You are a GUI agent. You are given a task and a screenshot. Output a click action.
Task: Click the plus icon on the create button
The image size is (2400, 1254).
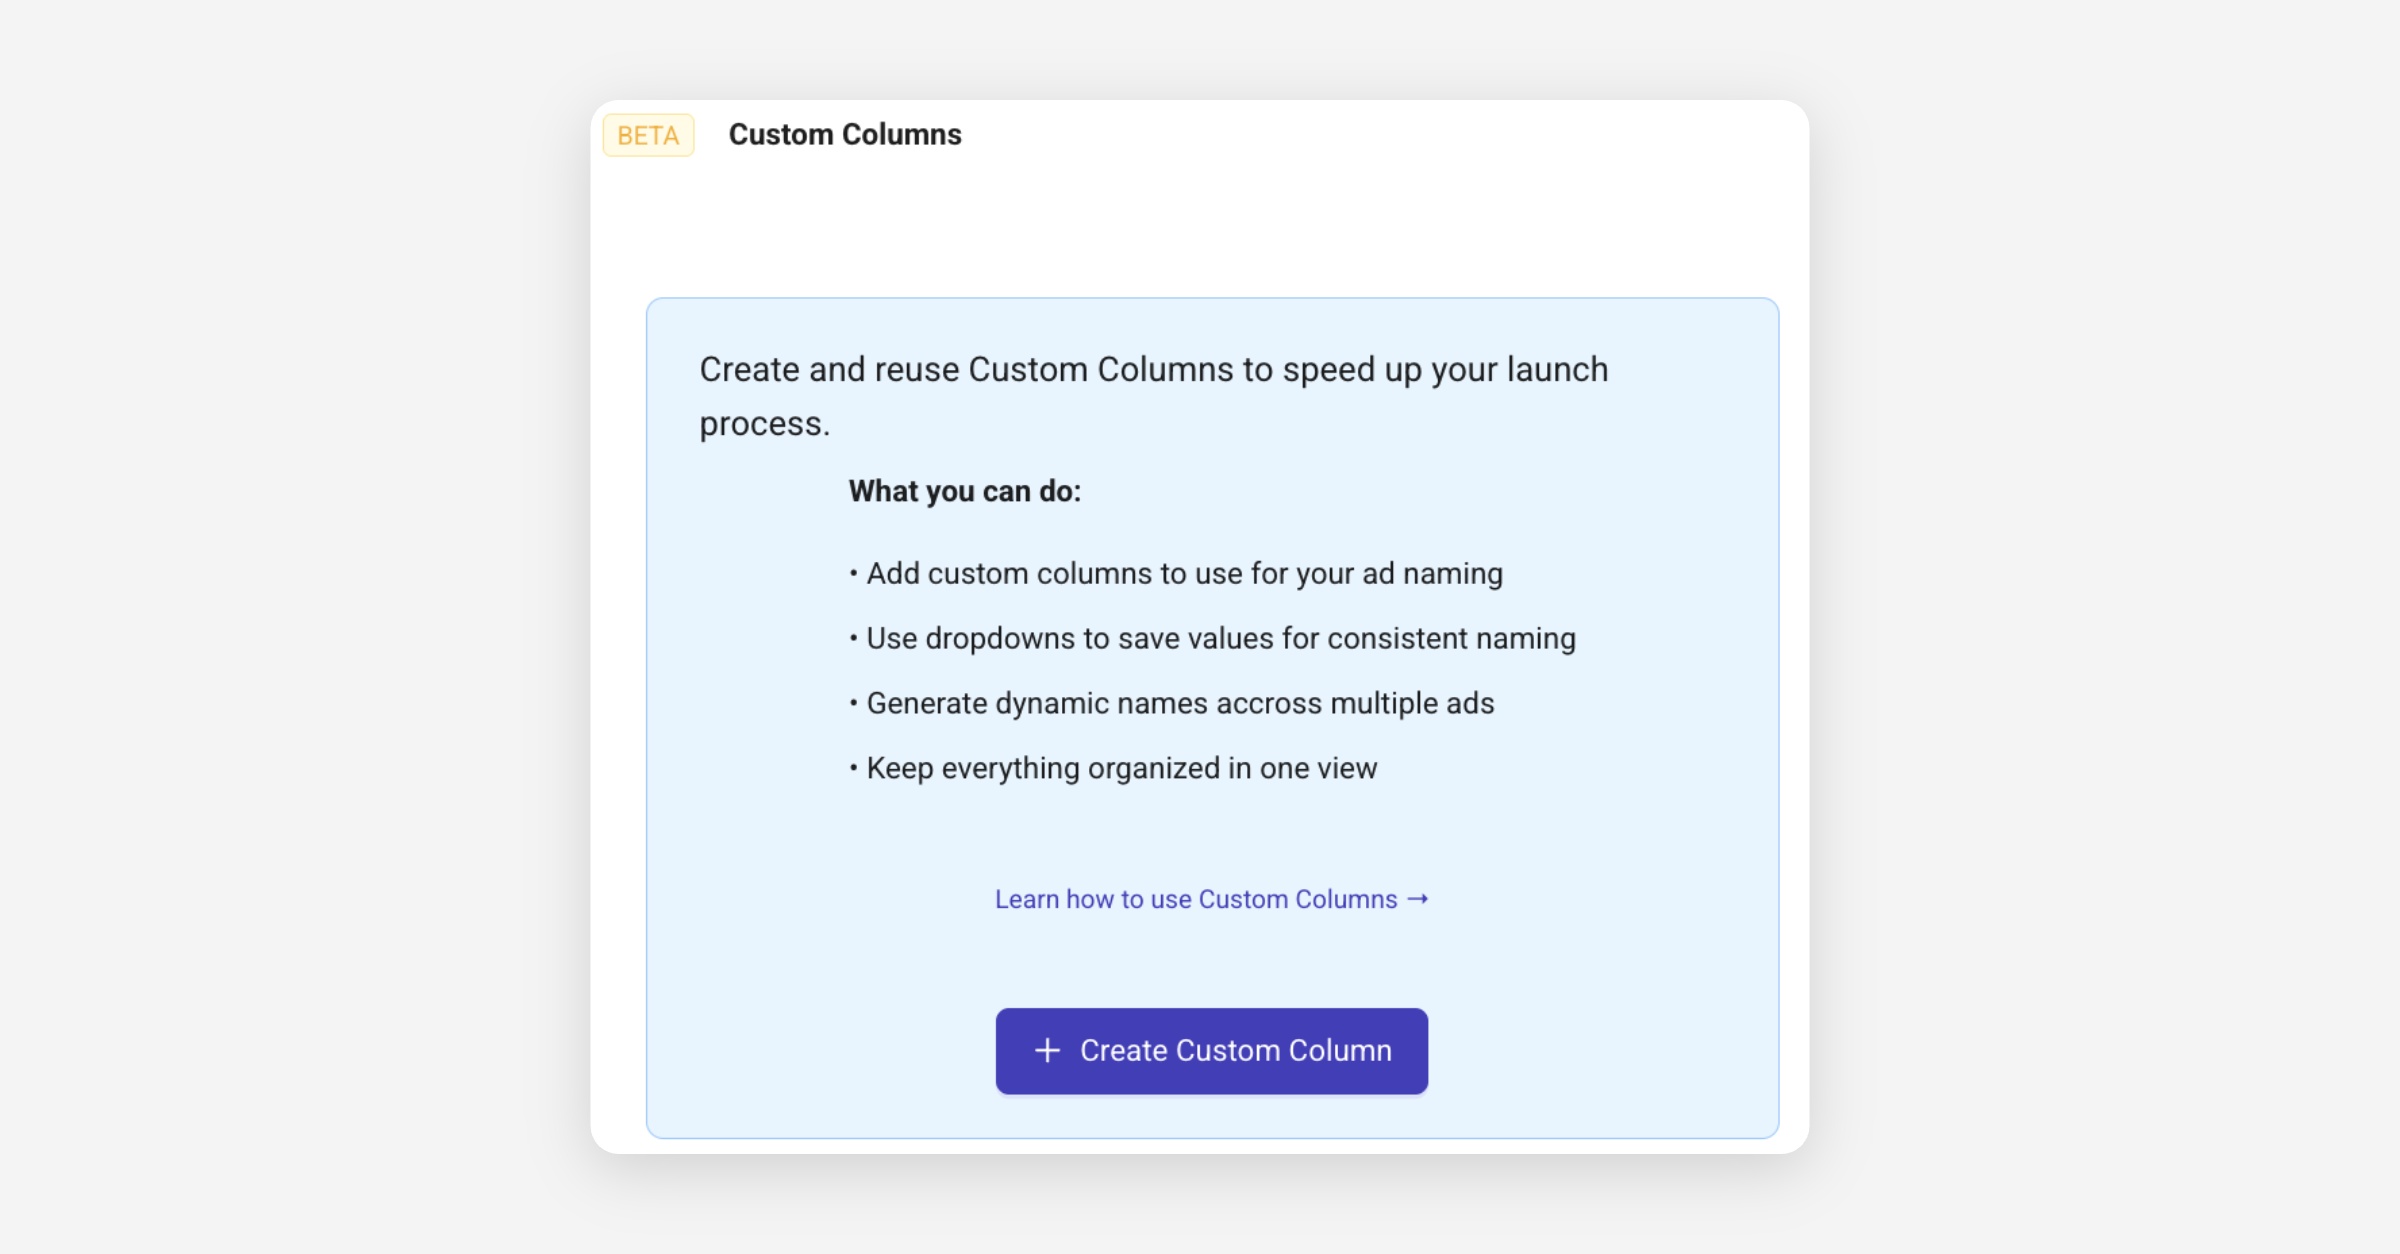point(1047,1050)
